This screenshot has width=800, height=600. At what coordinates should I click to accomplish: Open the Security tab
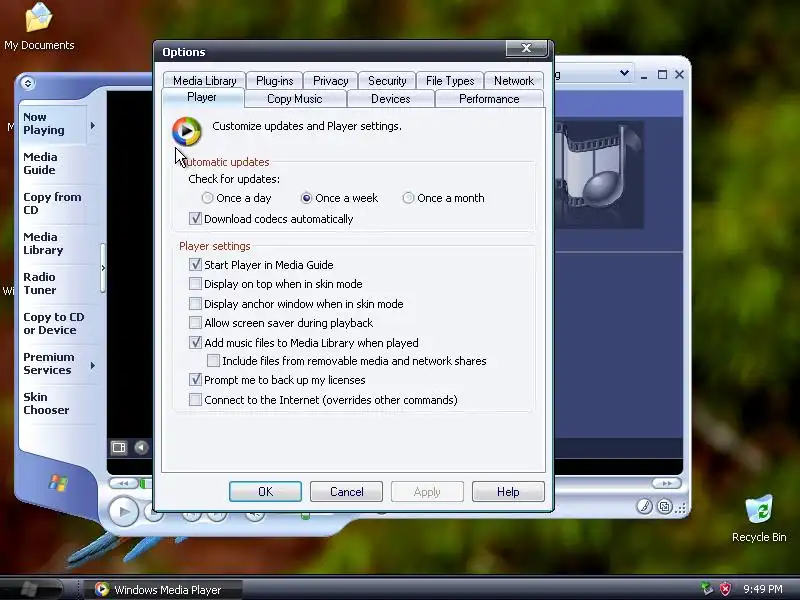[387, 81]
